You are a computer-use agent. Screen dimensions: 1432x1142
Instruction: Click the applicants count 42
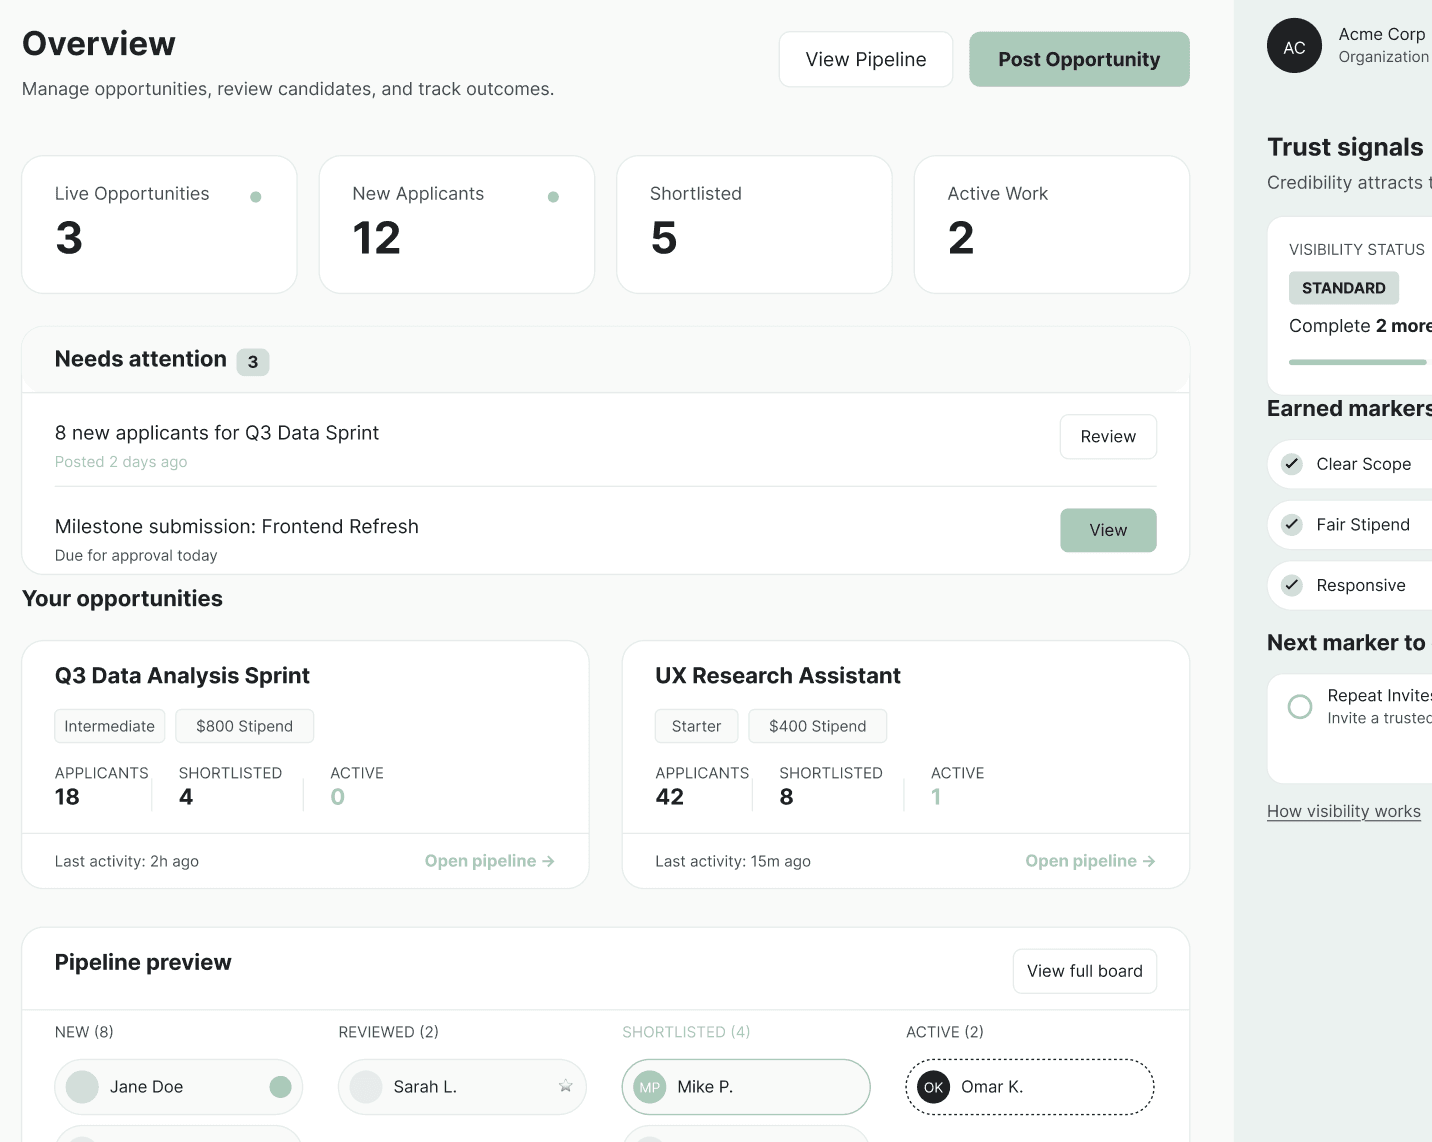(670, 797)
